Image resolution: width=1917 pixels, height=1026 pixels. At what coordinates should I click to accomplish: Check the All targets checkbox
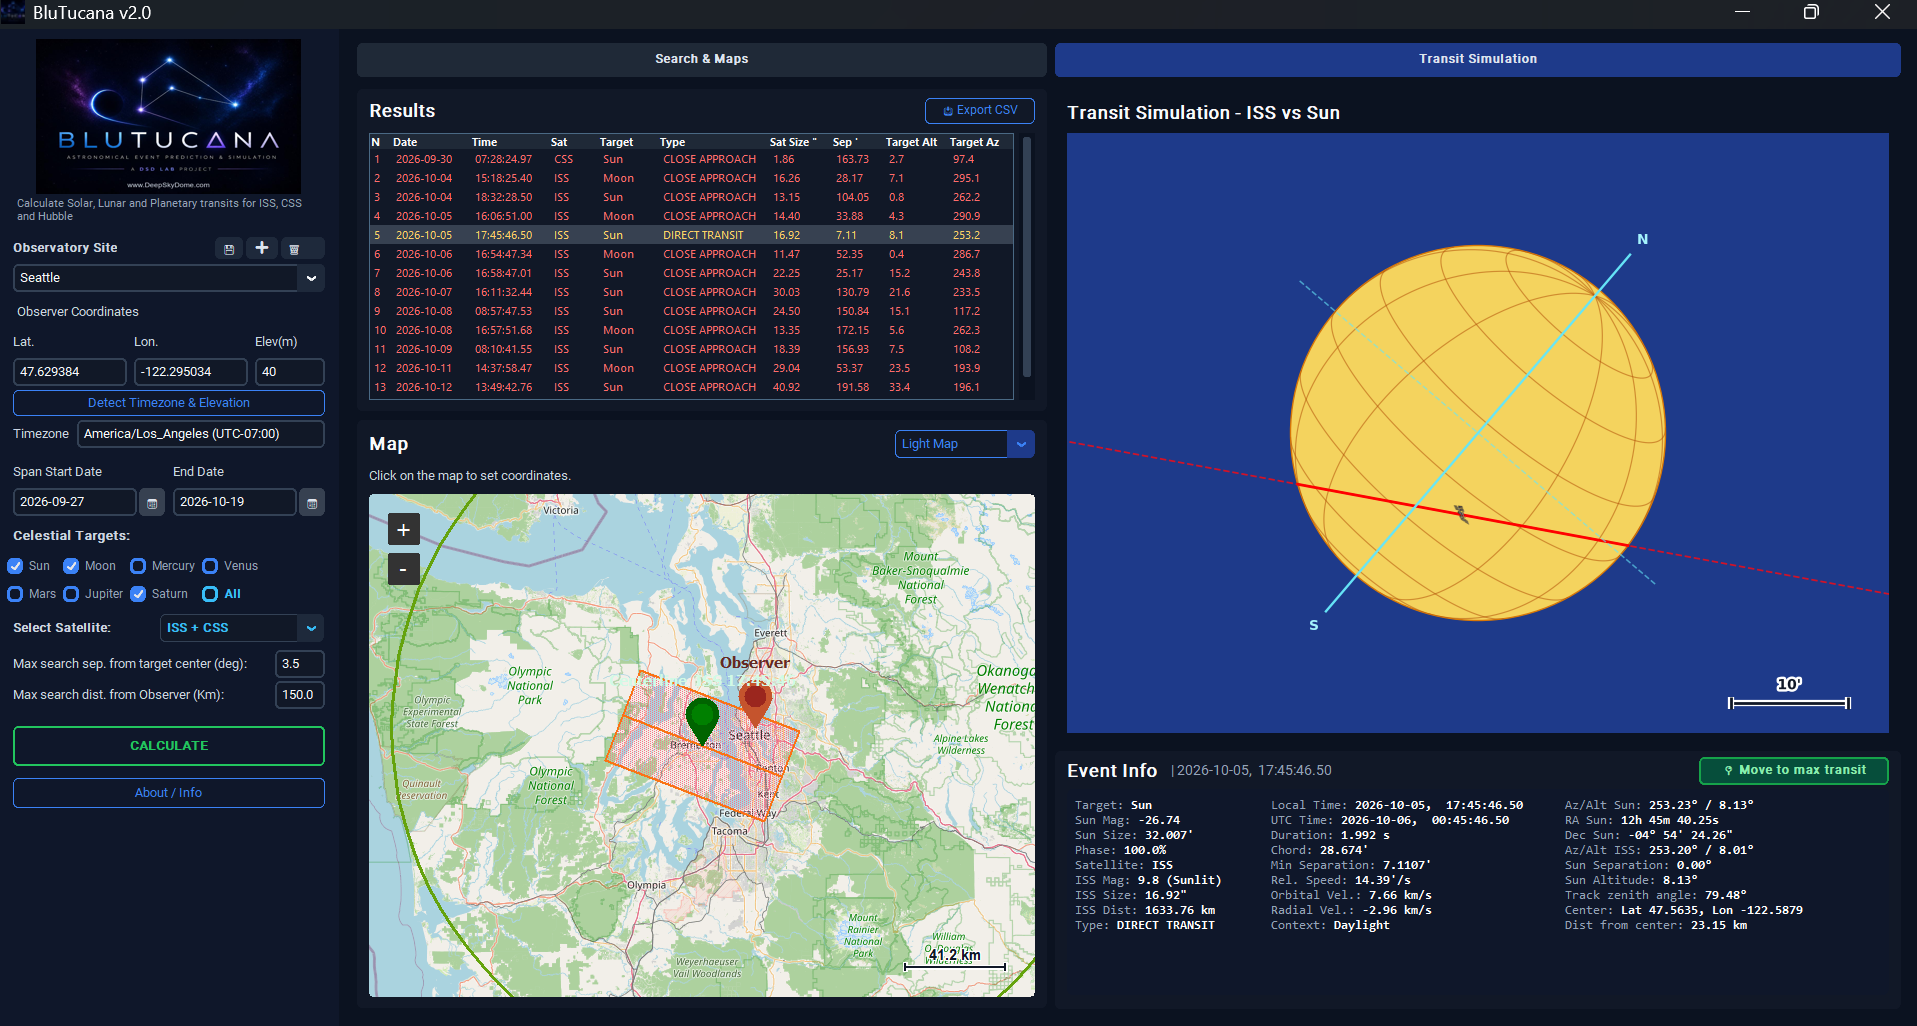210,594
